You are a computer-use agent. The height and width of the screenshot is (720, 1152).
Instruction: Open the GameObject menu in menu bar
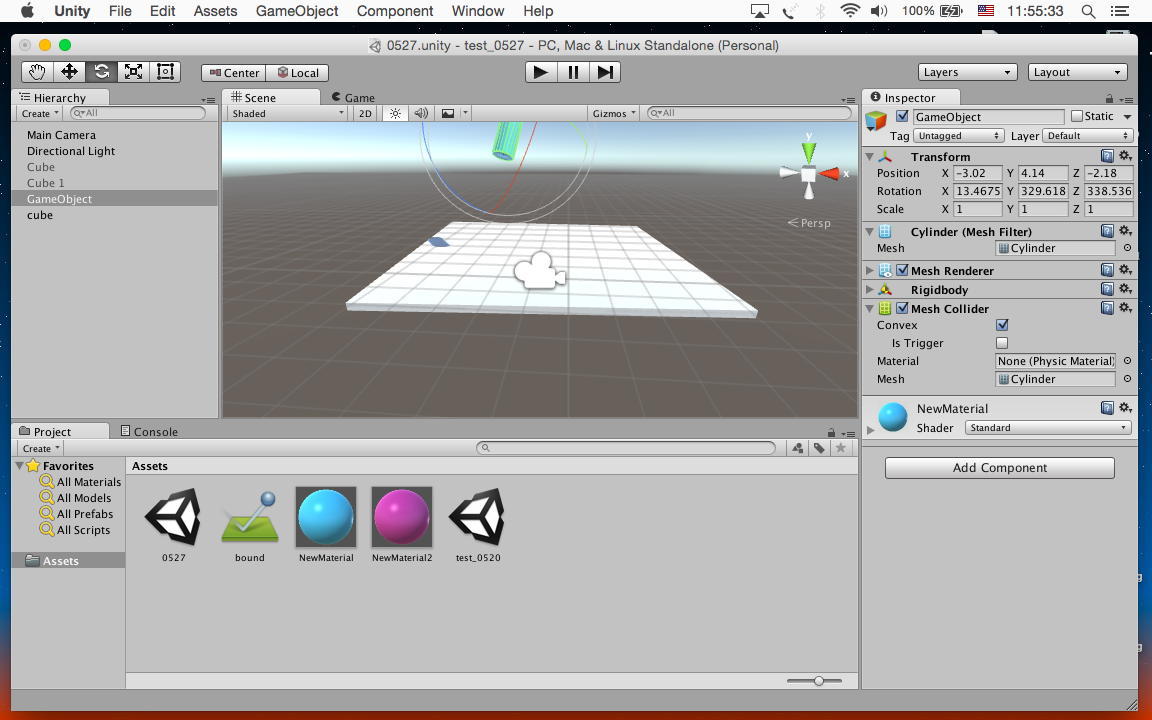[x=297, y=11]
